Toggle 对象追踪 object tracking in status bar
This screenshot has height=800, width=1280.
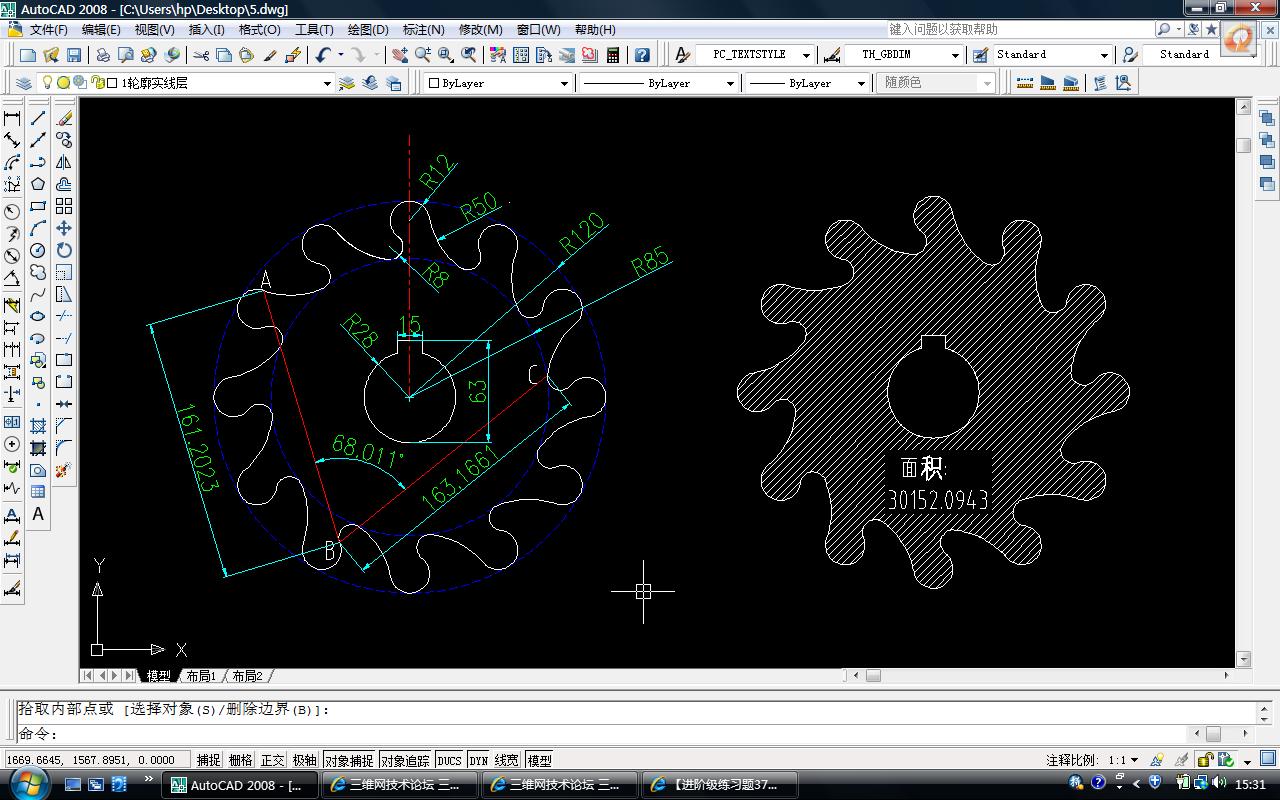coord(405,760)
